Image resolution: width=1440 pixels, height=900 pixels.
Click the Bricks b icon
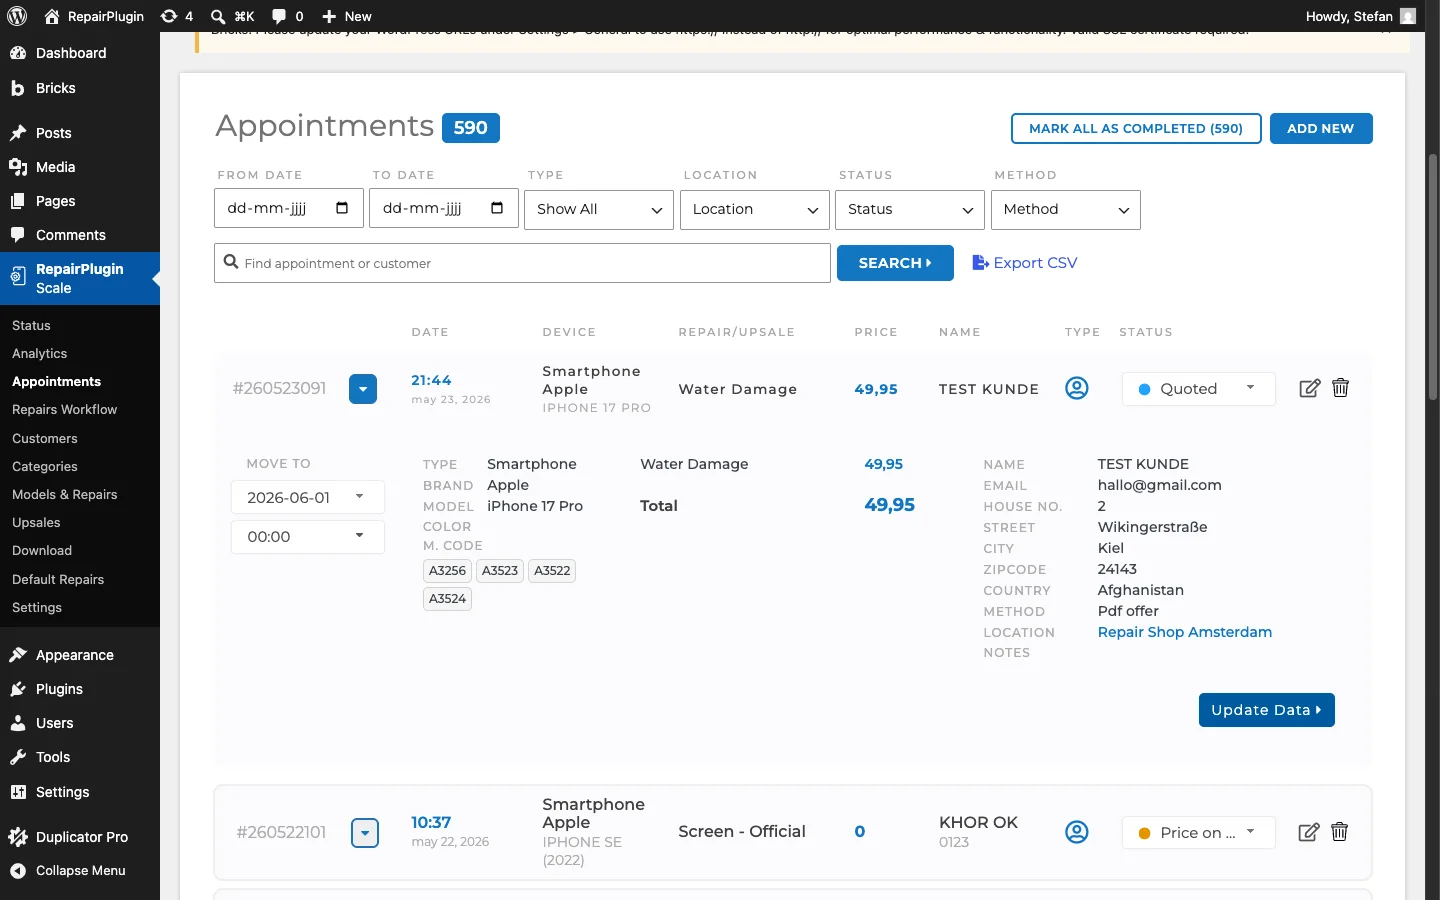18,88
